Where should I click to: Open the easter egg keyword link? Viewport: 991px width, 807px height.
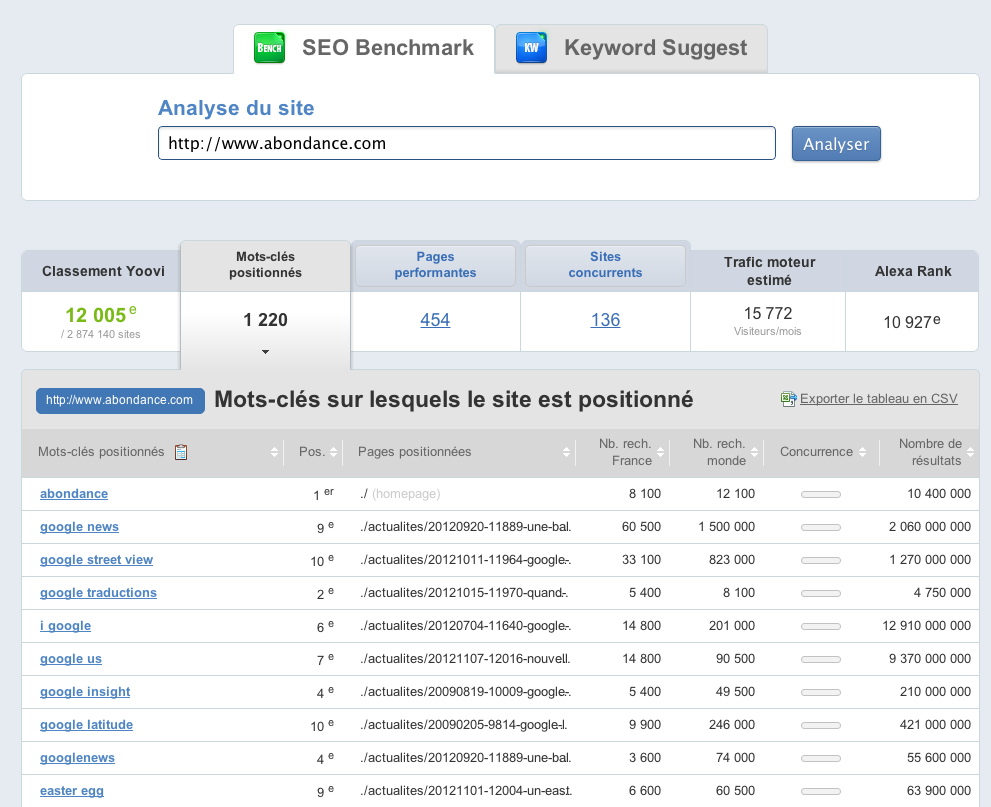tap(71, 791)
